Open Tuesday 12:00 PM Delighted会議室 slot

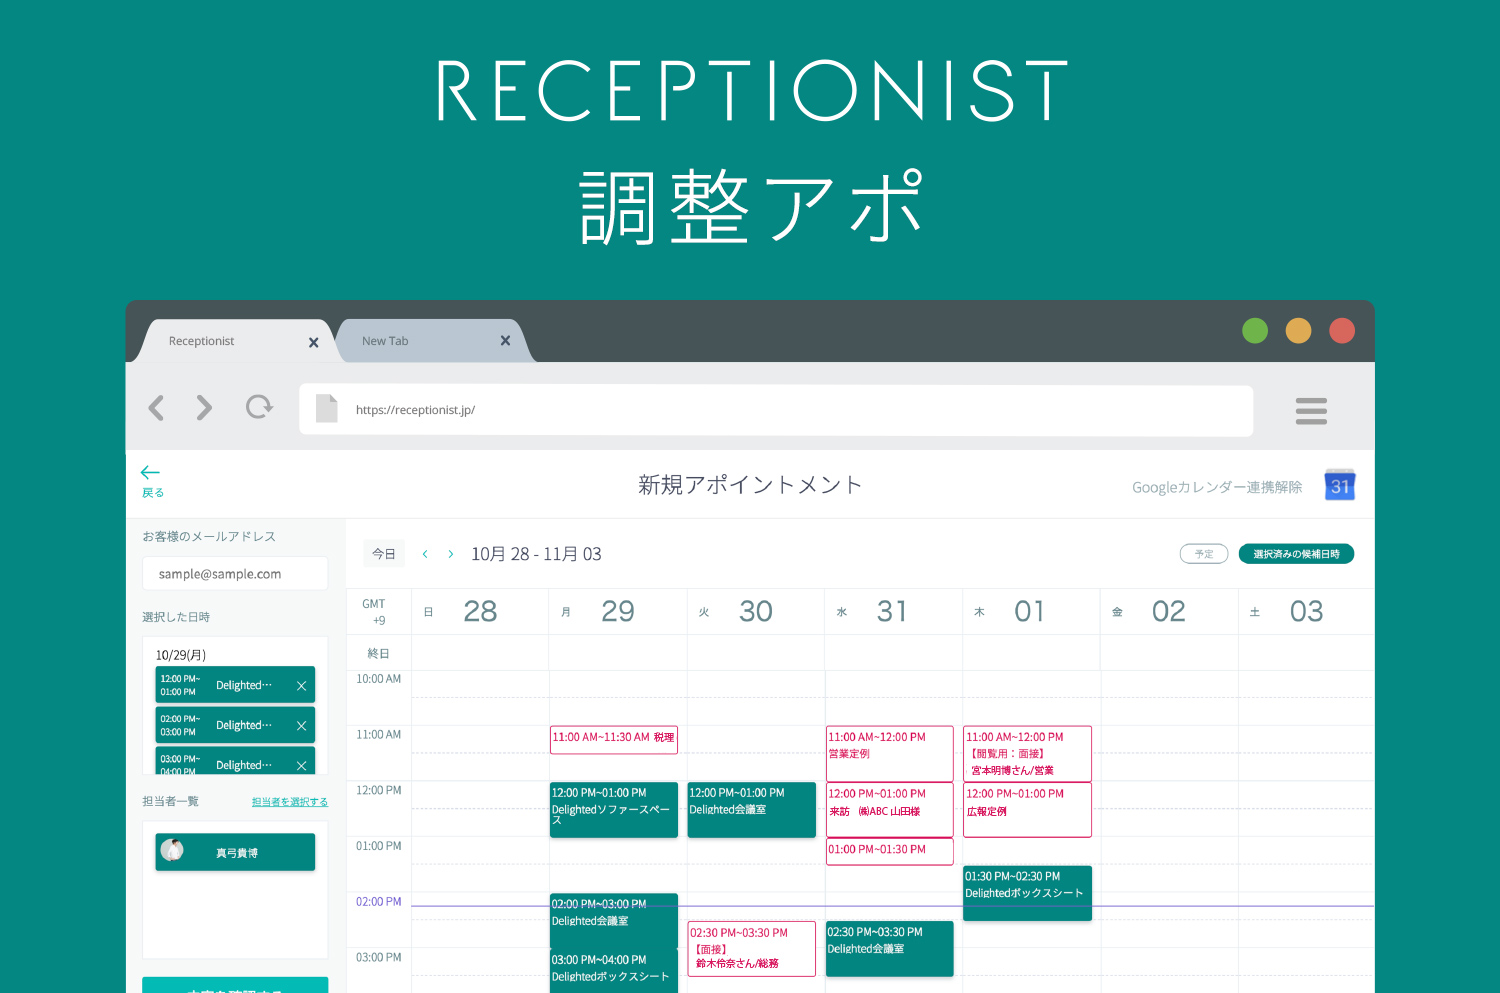[x=752, y=810]
